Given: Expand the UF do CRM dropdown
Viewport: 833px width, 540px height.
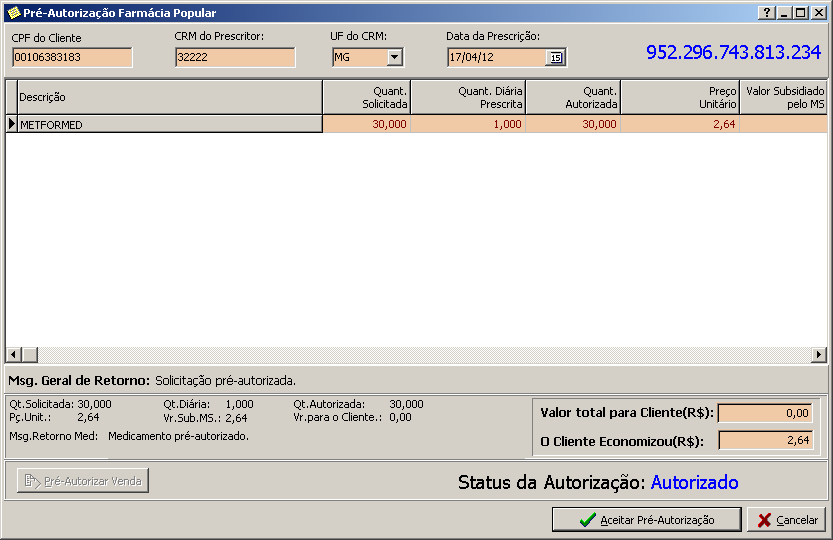Looking at the screenshot, I should [x=395, y=57].
